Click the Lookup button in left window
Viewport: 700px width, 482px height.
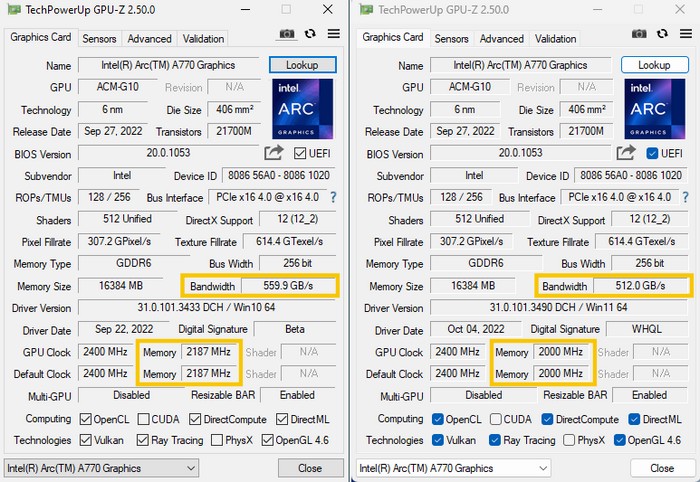point(302,65)
